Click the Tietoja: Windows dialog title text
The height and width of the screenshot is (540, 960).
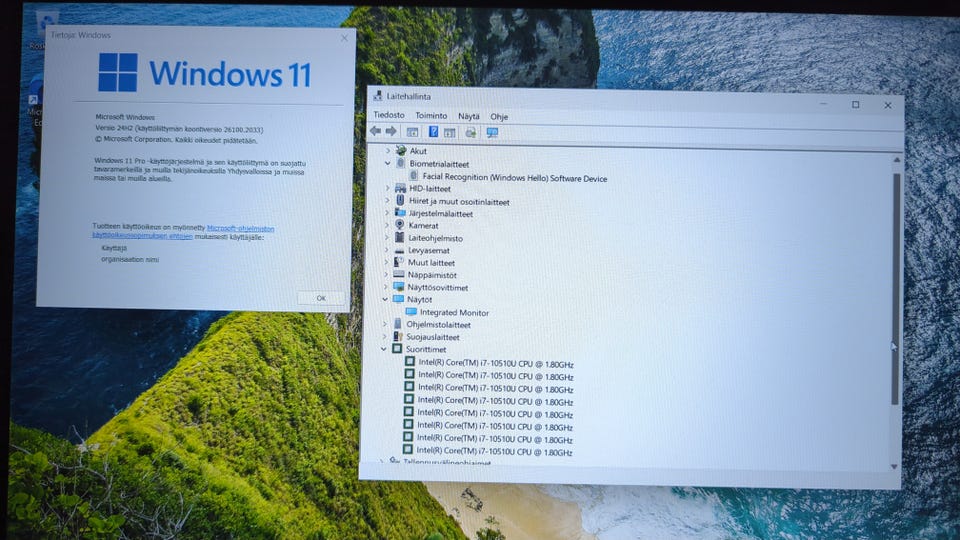pos(80,35)
